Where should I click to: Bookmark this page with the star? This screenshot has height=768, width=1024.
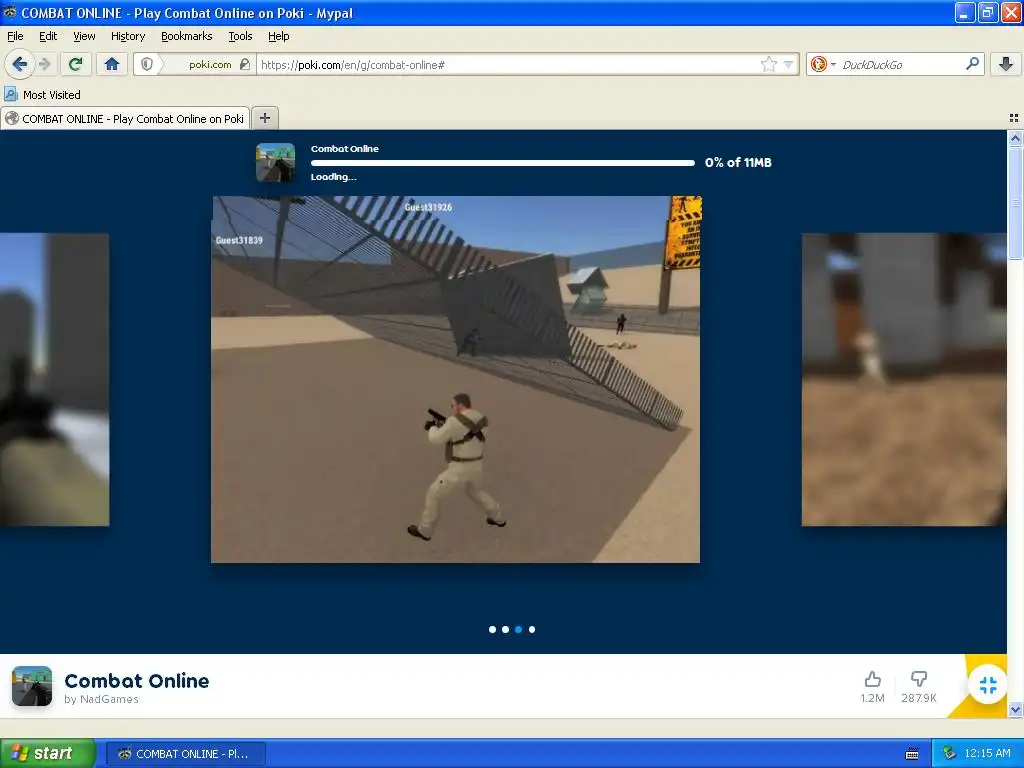(769, 64)
